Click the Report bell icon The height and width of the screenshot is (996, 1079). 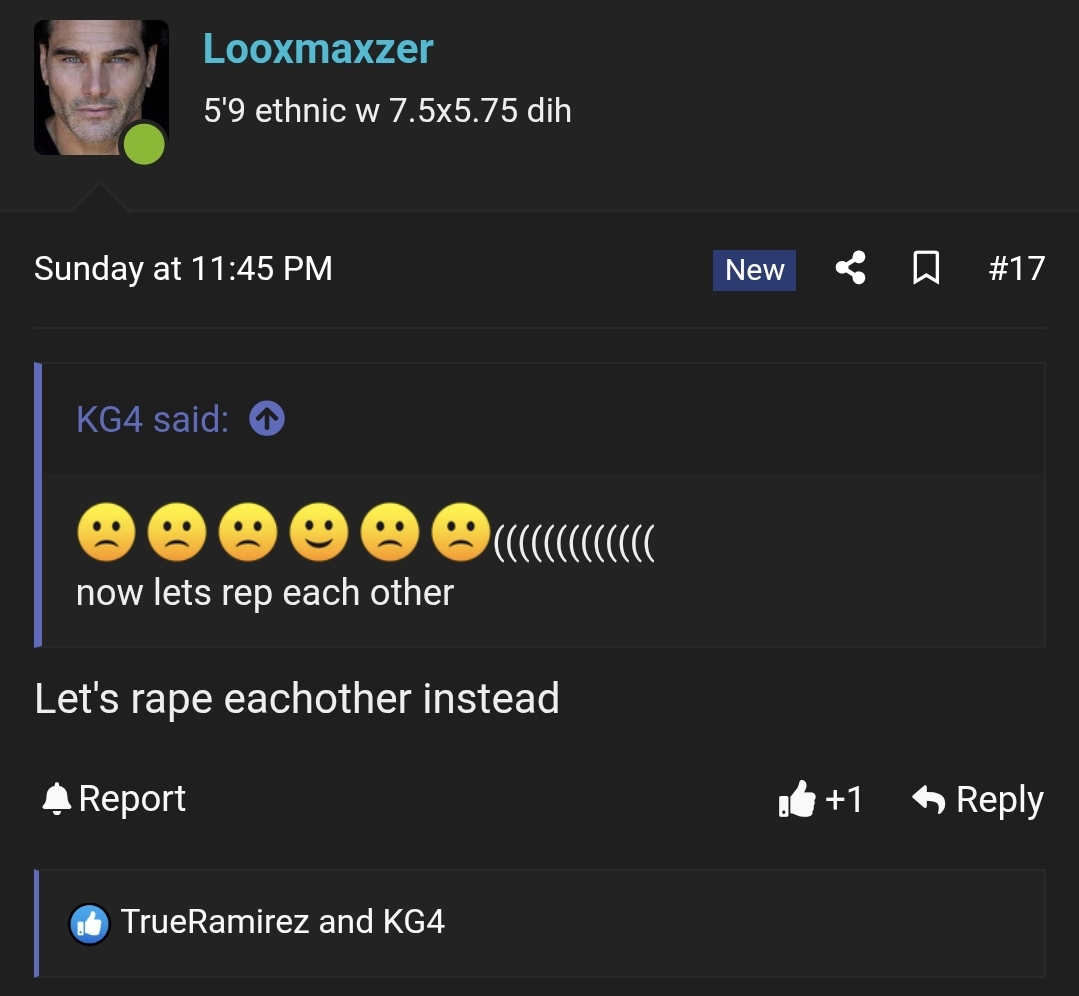pos(57,799)
